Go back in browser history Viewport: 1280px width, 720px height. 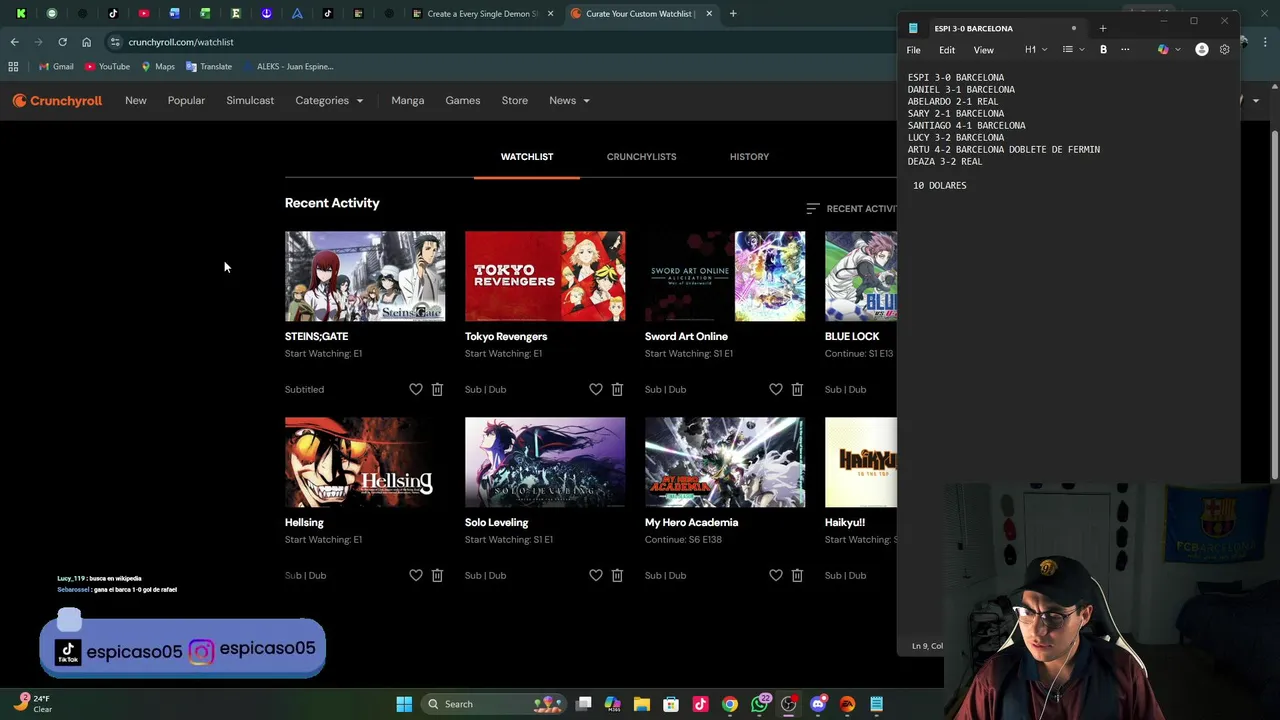tap(14, 42)
